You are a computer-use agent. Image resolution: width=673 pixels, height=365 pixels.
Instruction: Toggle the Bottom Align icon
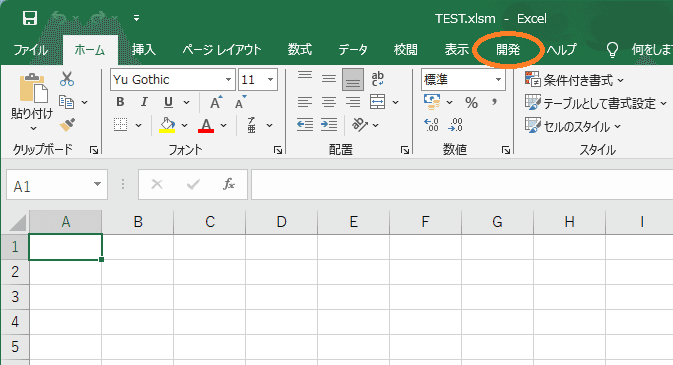click(353, 79)
